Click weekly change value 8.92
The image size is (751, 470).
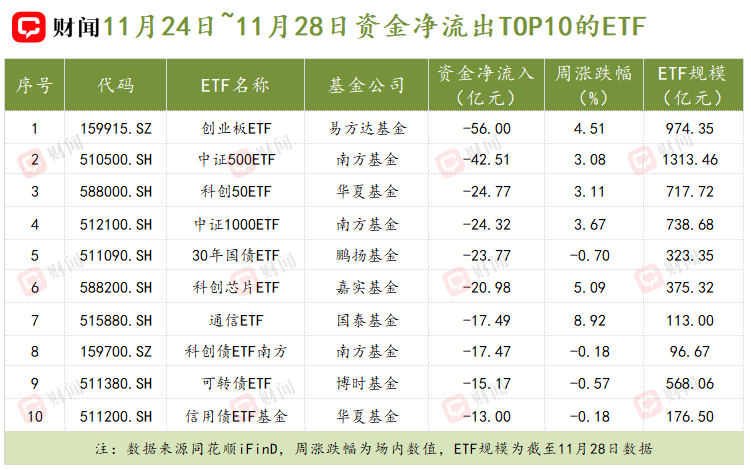pyautogui.click(x=590, y=320)
